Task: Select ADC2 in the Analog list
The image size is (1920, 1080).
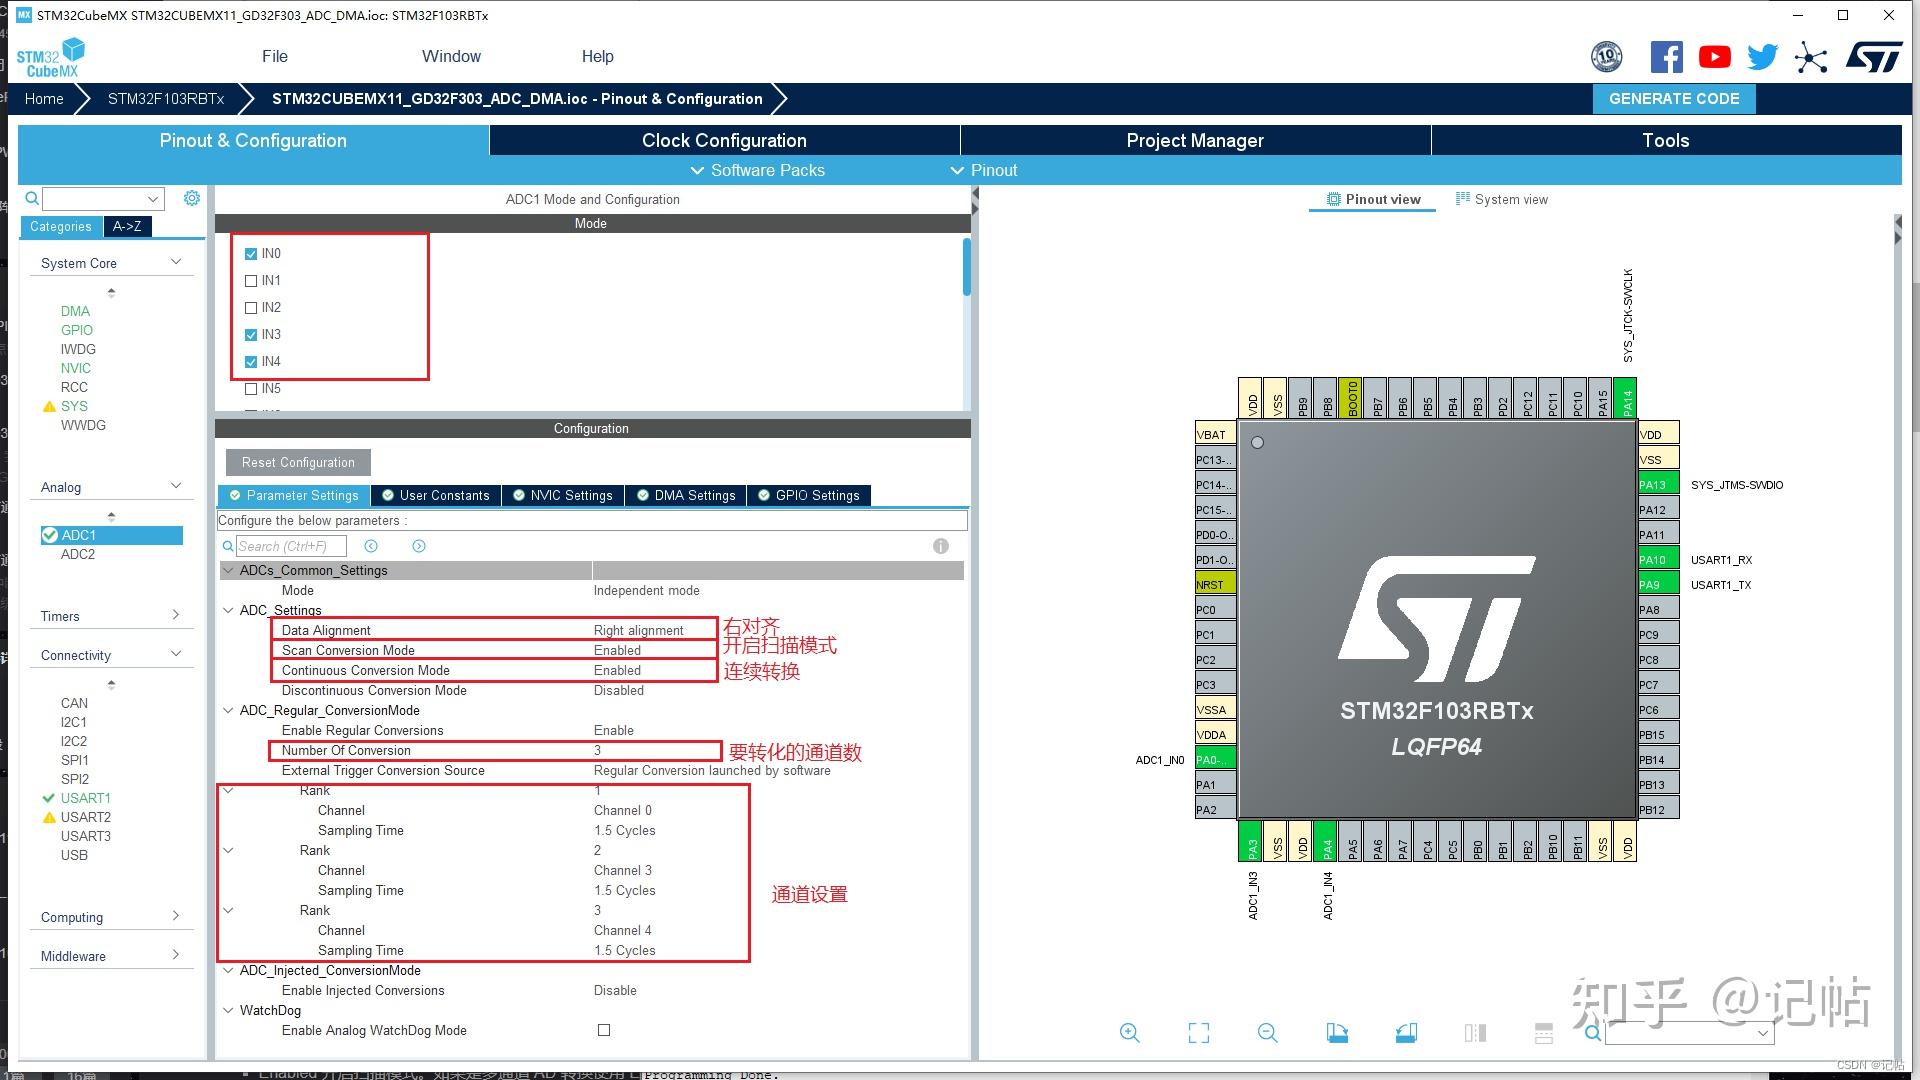Action: coord(78,554)
